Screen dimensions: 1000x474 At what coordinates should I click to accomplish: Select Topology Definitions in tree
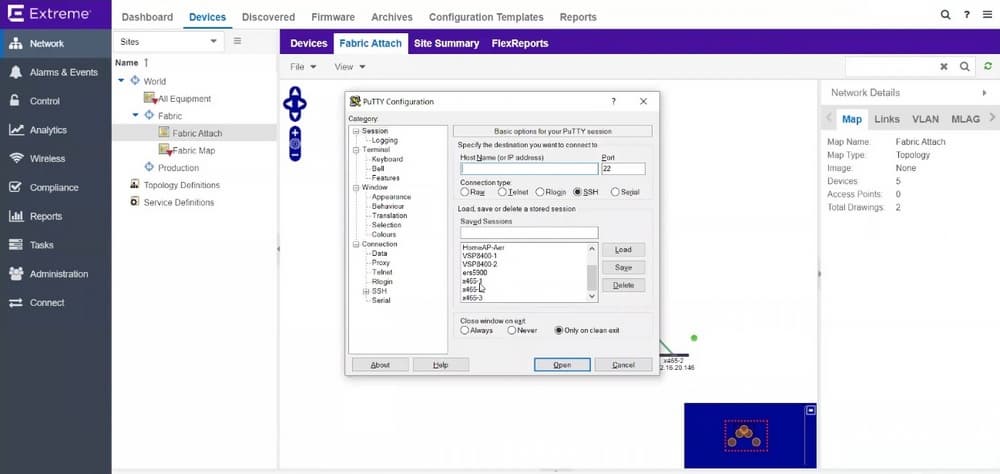click(x=181, y=185)
